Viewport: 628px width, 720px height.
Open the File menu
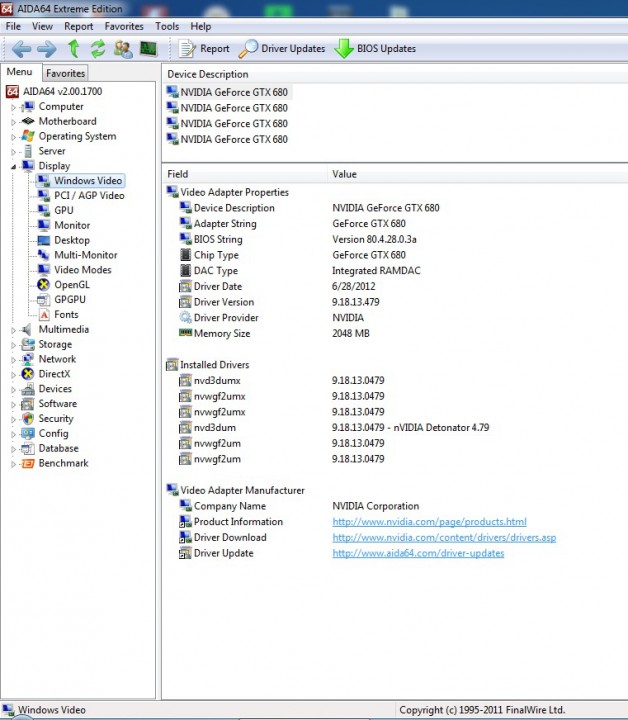click(x=13, y=27)
